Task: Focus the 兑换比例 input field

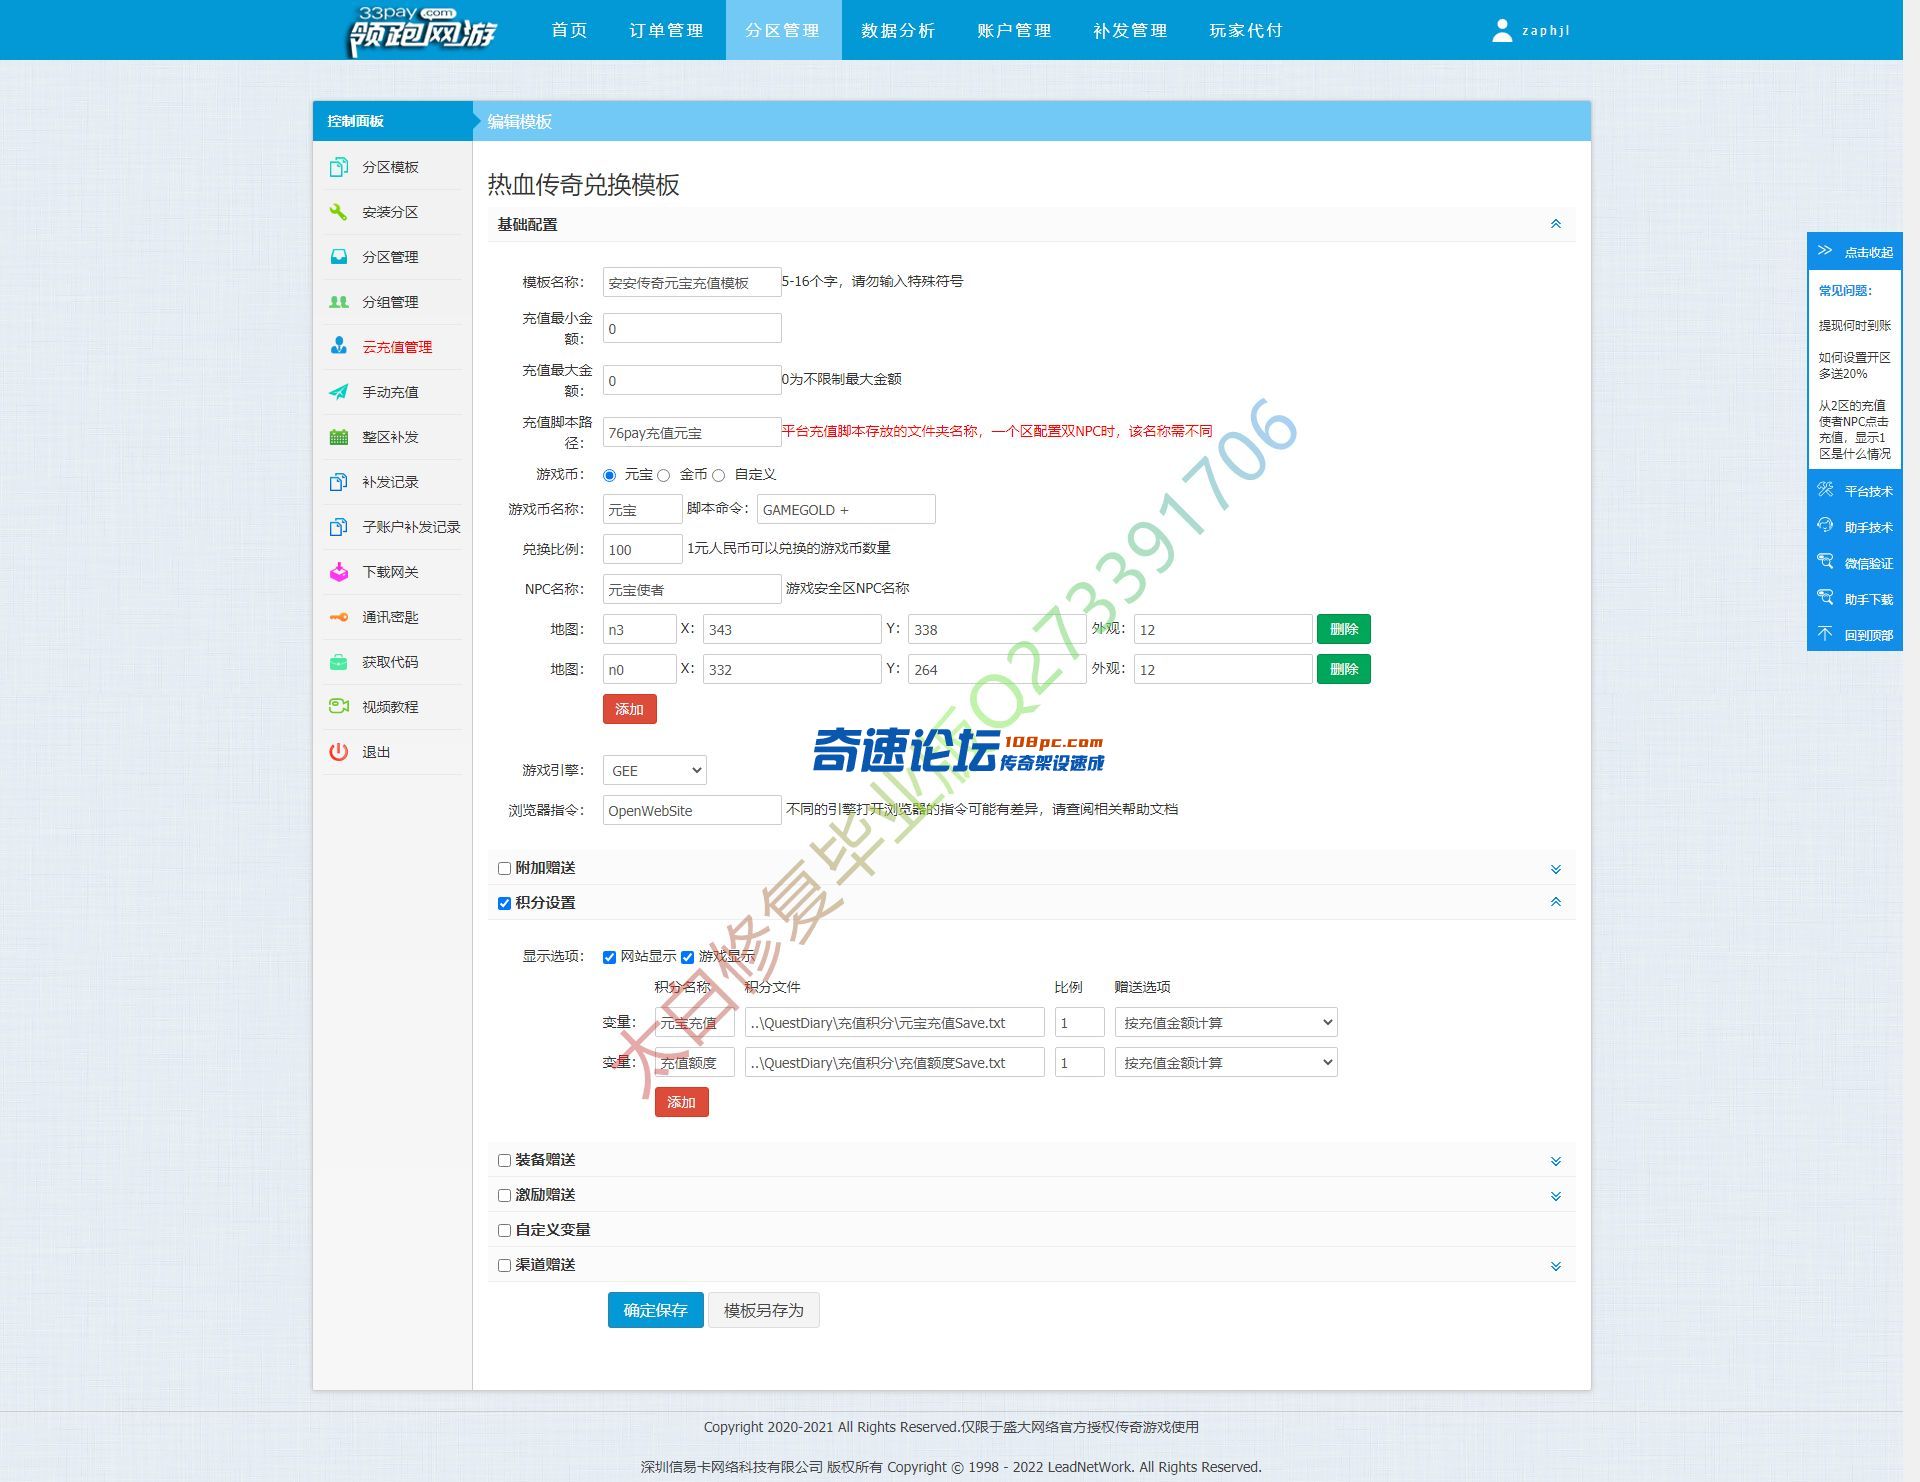Action: [643, 549]
